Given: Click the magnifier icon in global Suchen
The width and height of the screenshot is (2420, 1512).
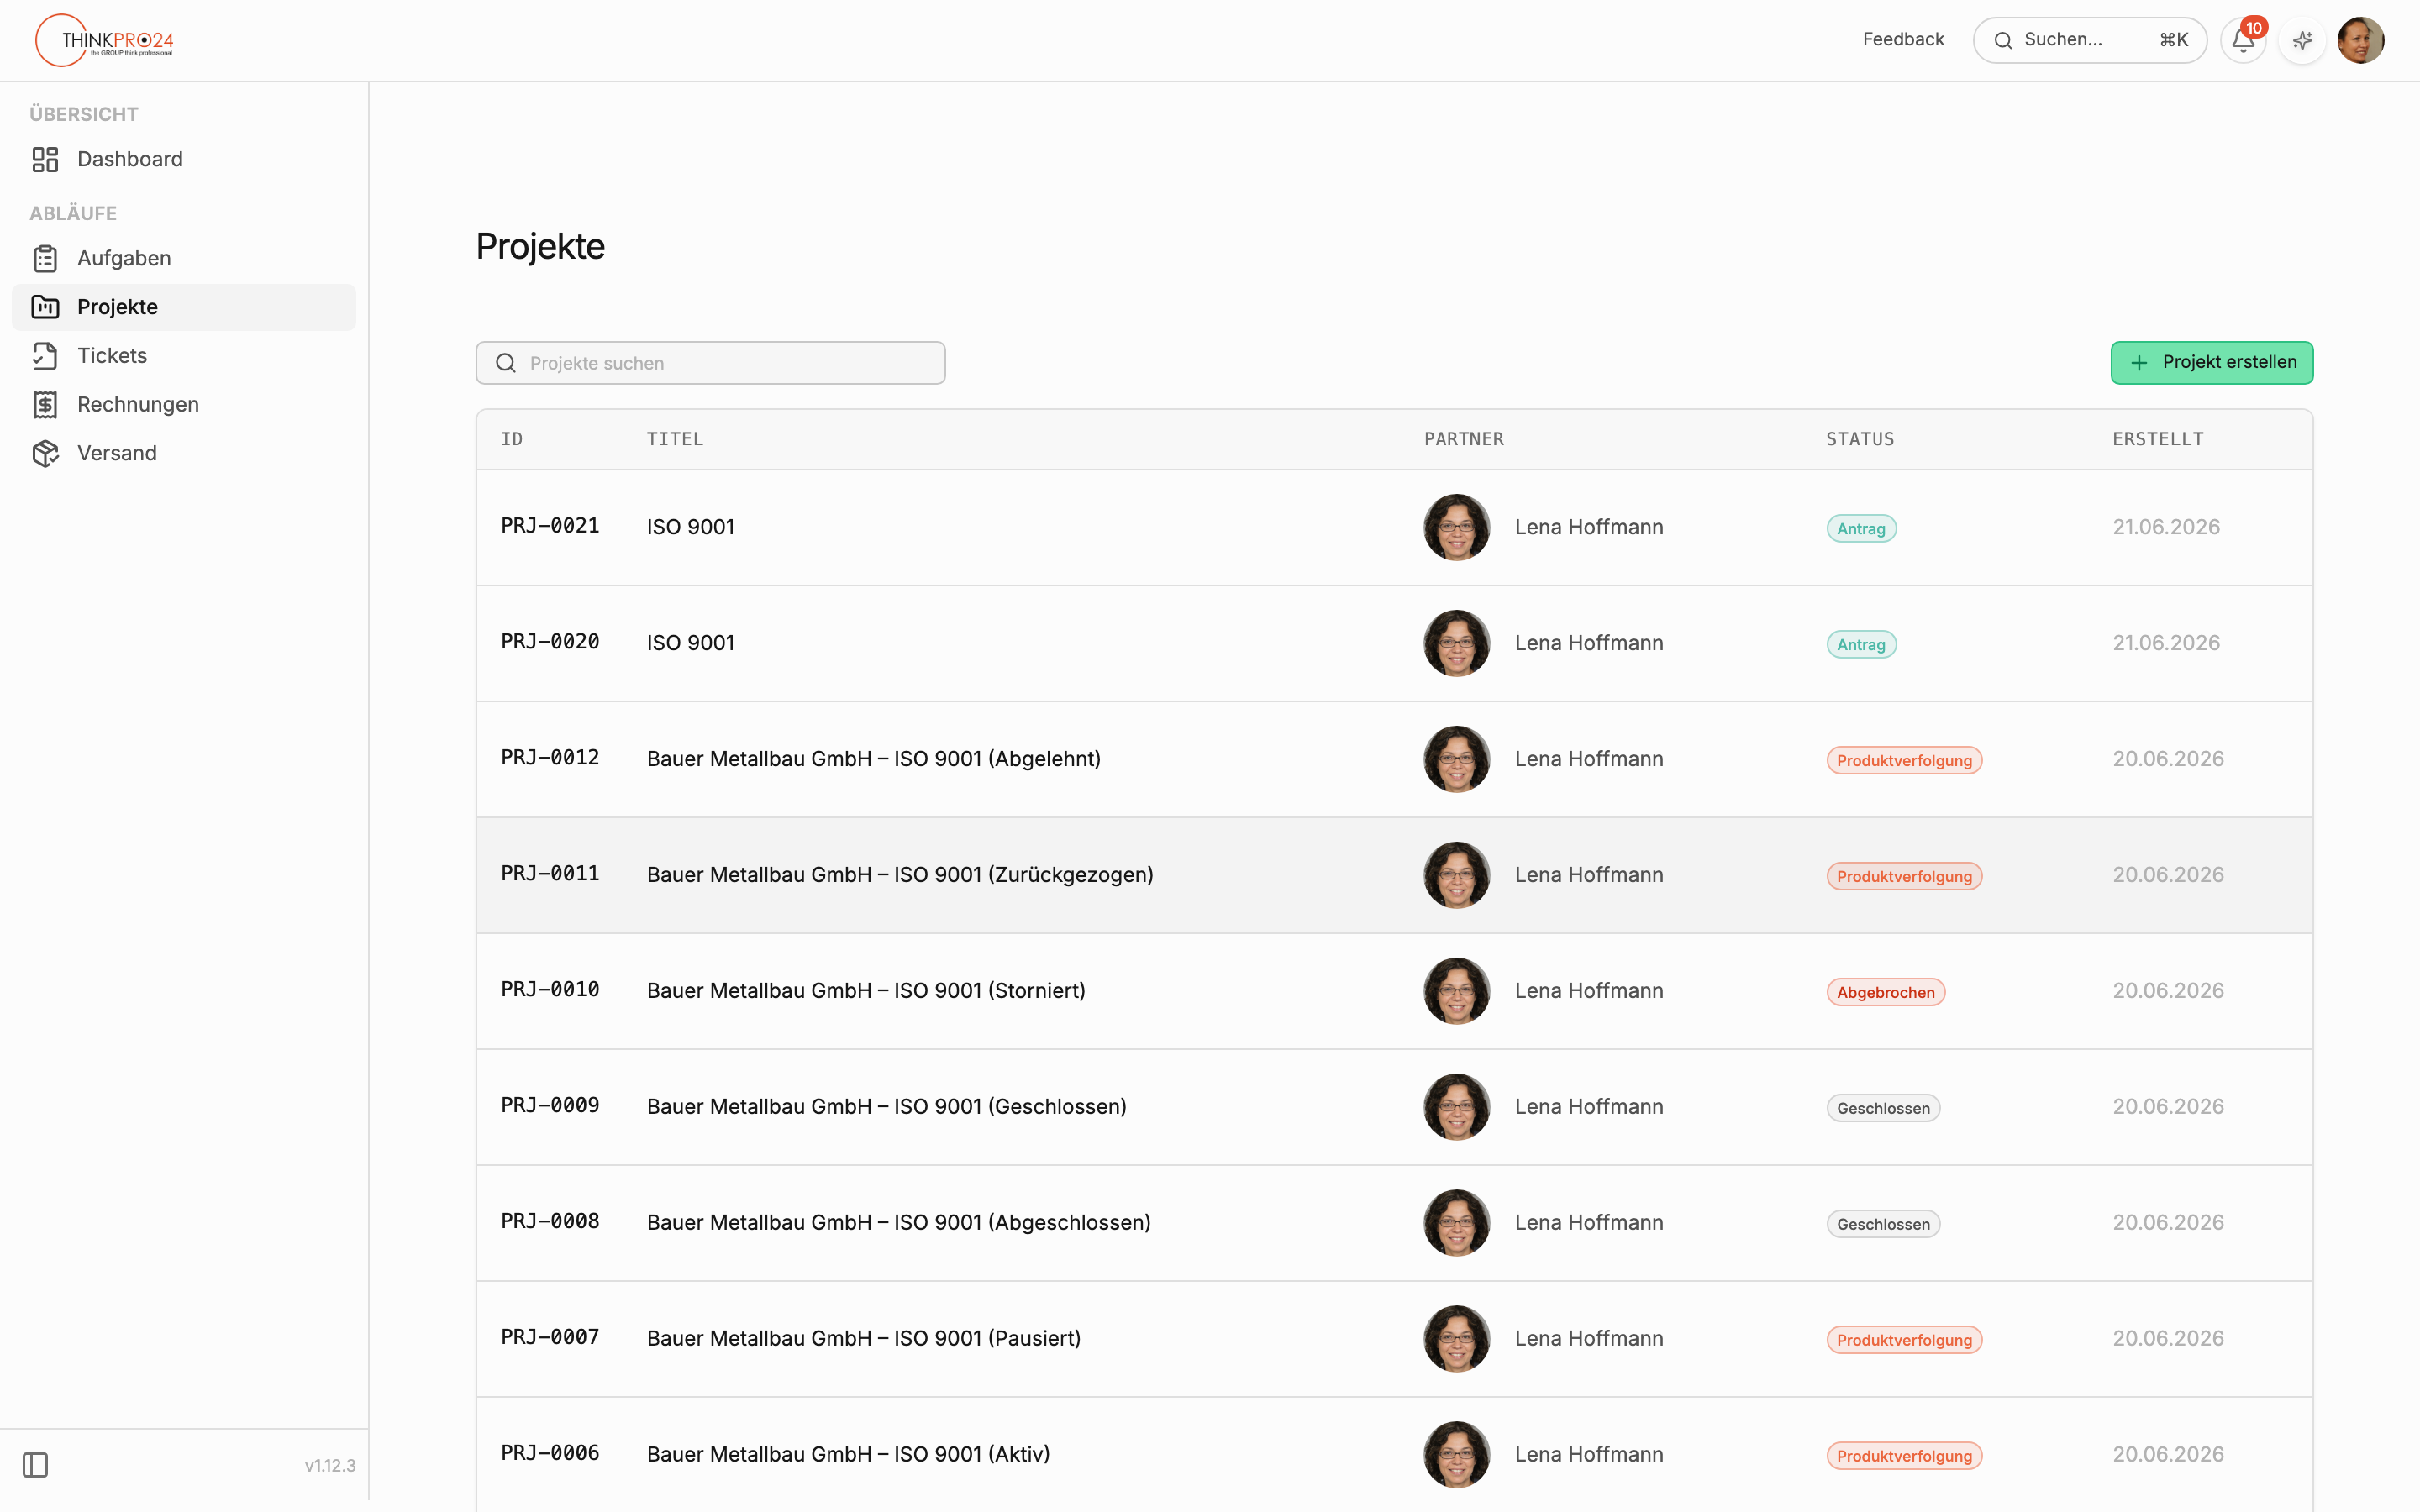Looking at the screenshot, I should (2003, 40).
